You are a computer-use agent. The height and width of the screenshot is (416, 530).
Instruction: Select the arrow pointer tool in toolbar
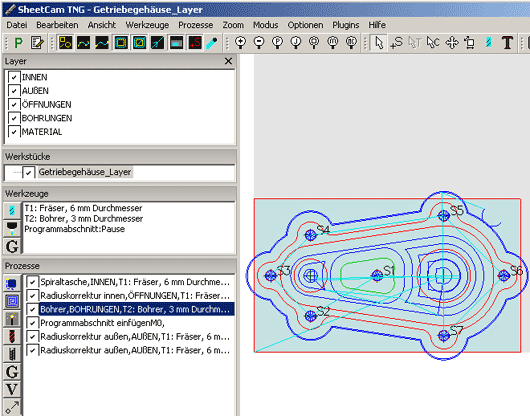coord(379,43)
